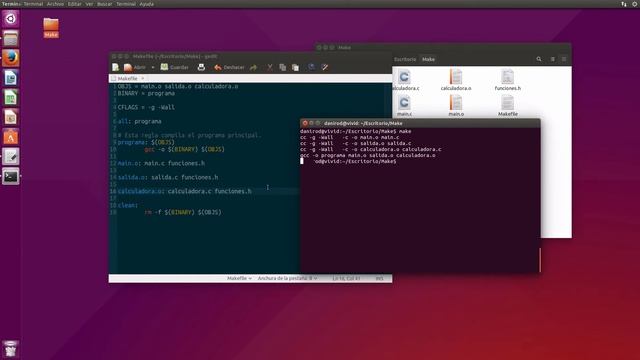Click the 'salida.o: salida.c funciones.h' line

tap(168, 177)
